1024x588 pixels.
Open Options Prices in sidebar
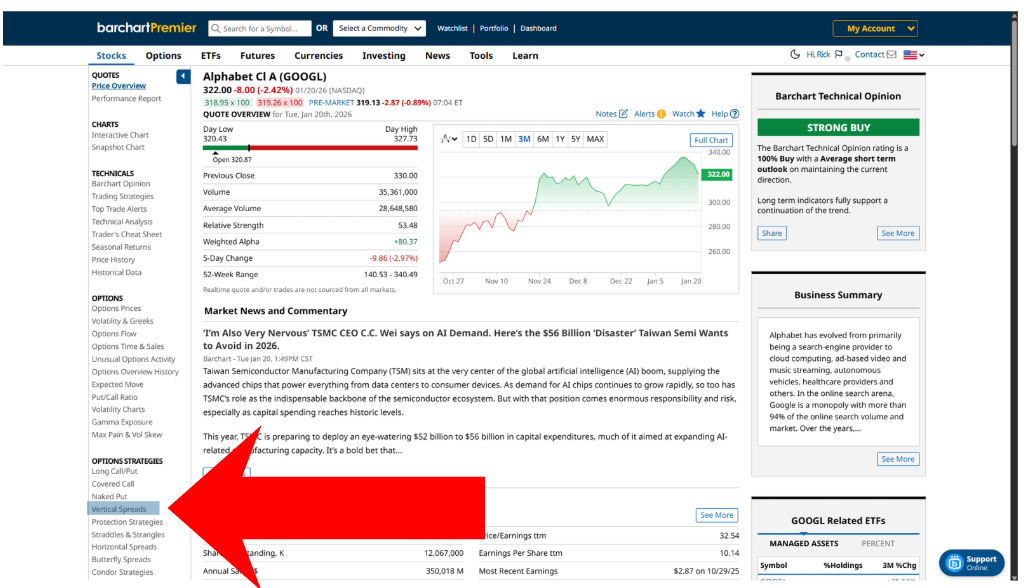pyautogui.click(x=116, y=308)
